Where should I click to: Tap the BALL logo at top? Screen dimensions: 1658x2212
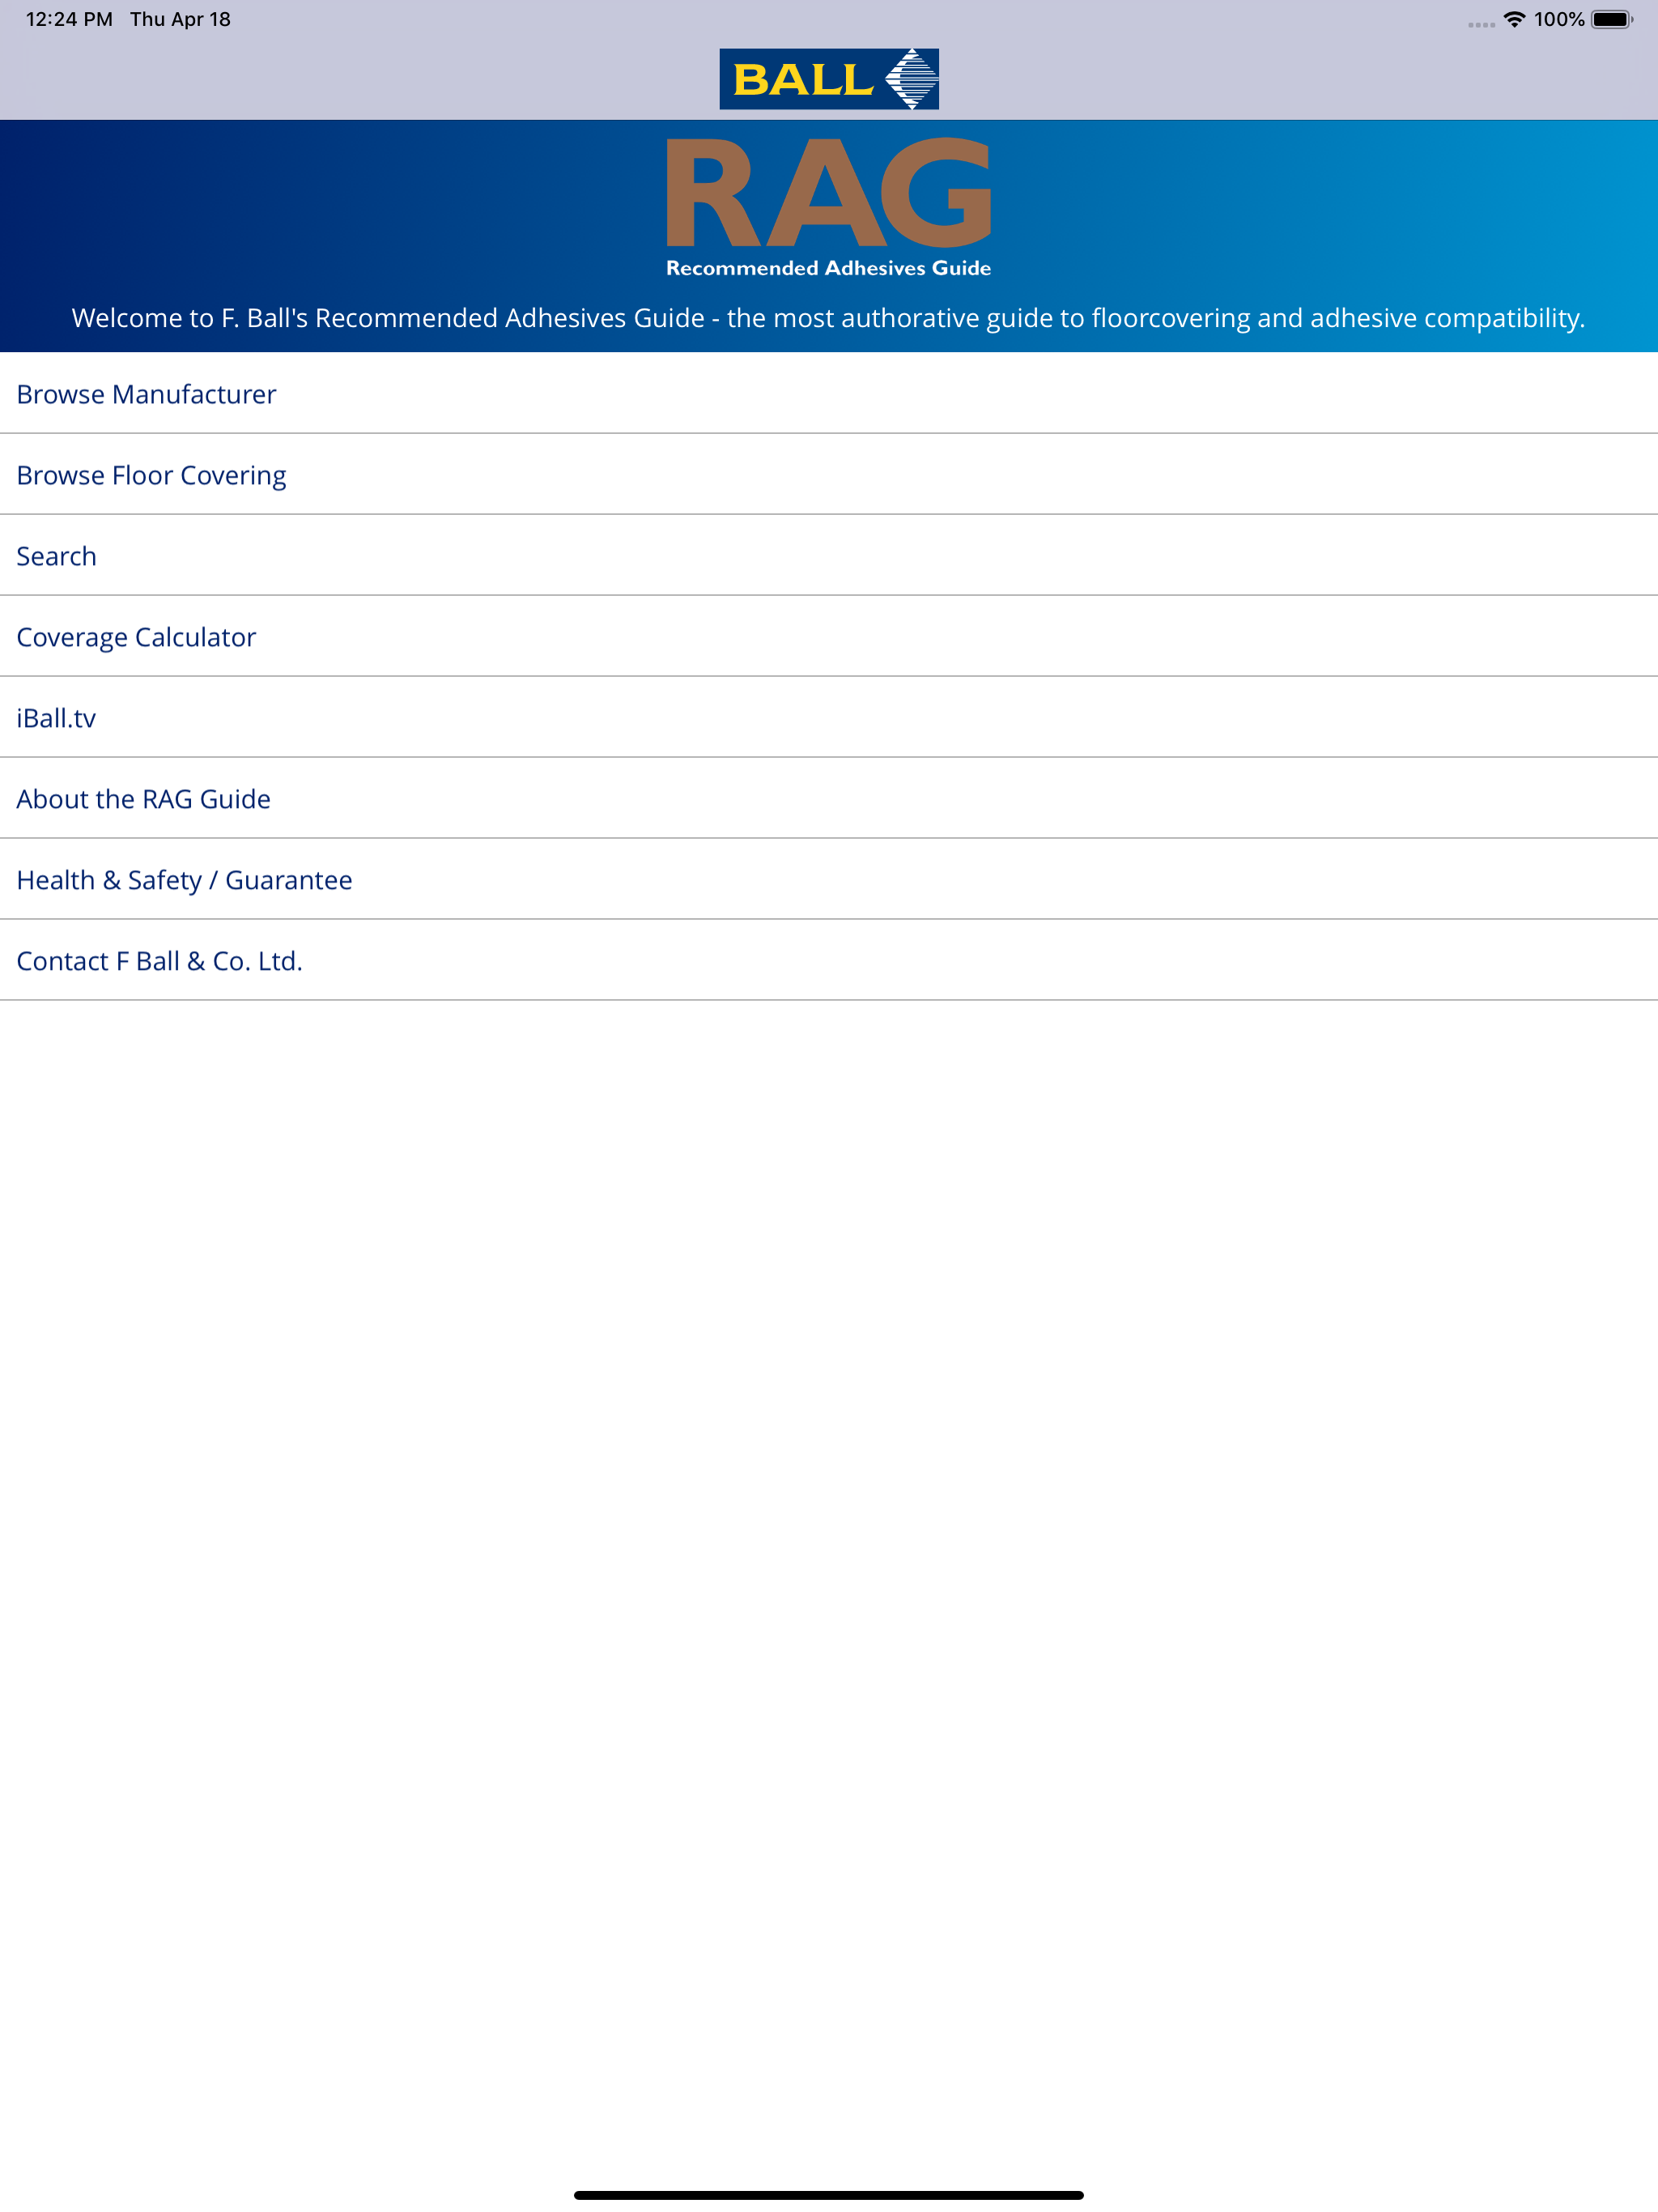829,79
